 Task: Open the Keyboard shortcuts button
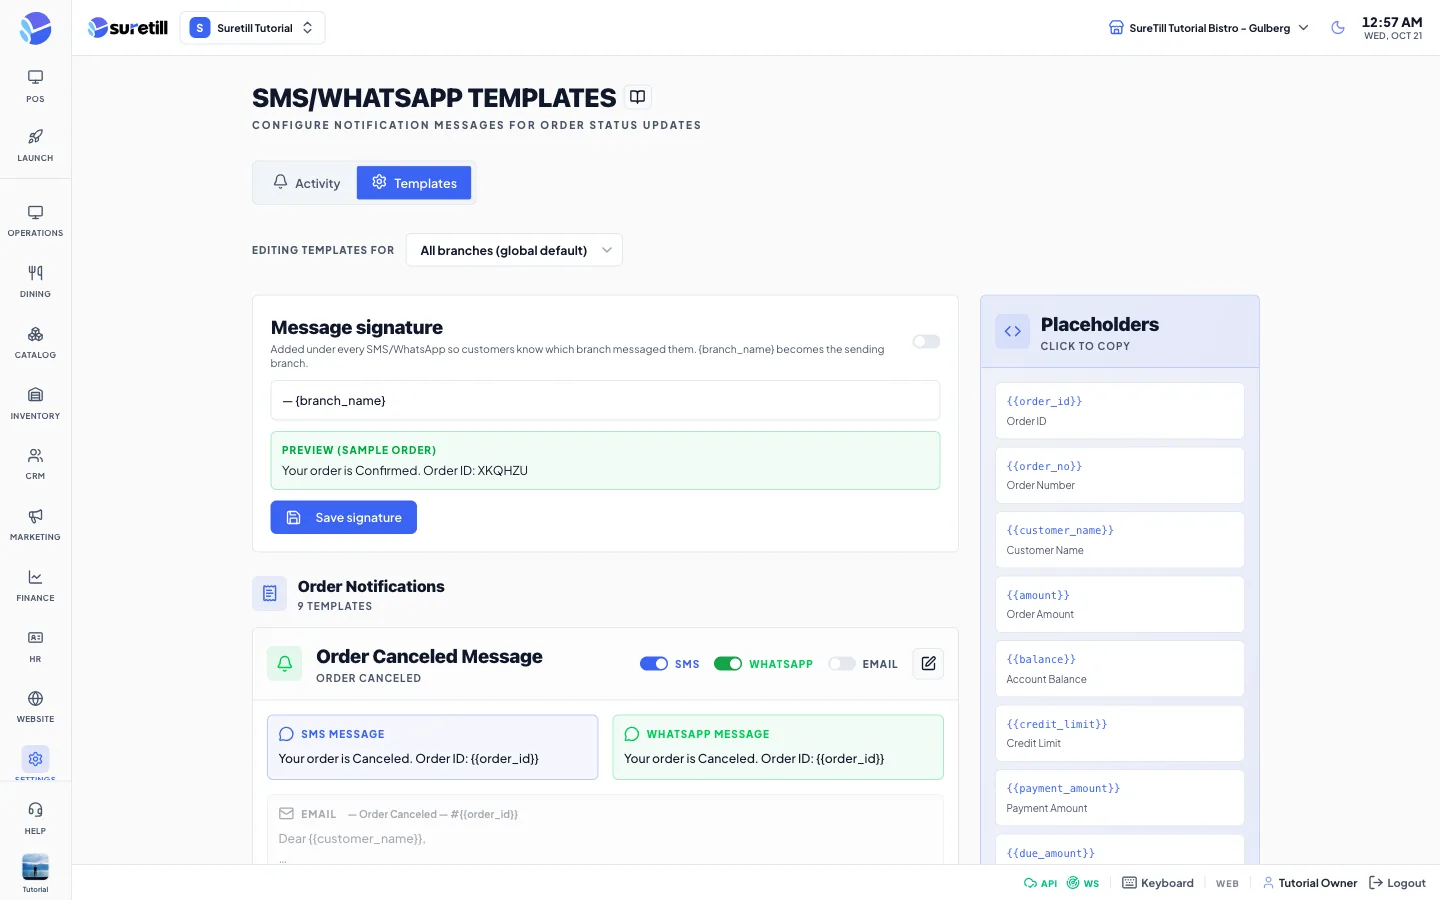[x=1158, y=883]
